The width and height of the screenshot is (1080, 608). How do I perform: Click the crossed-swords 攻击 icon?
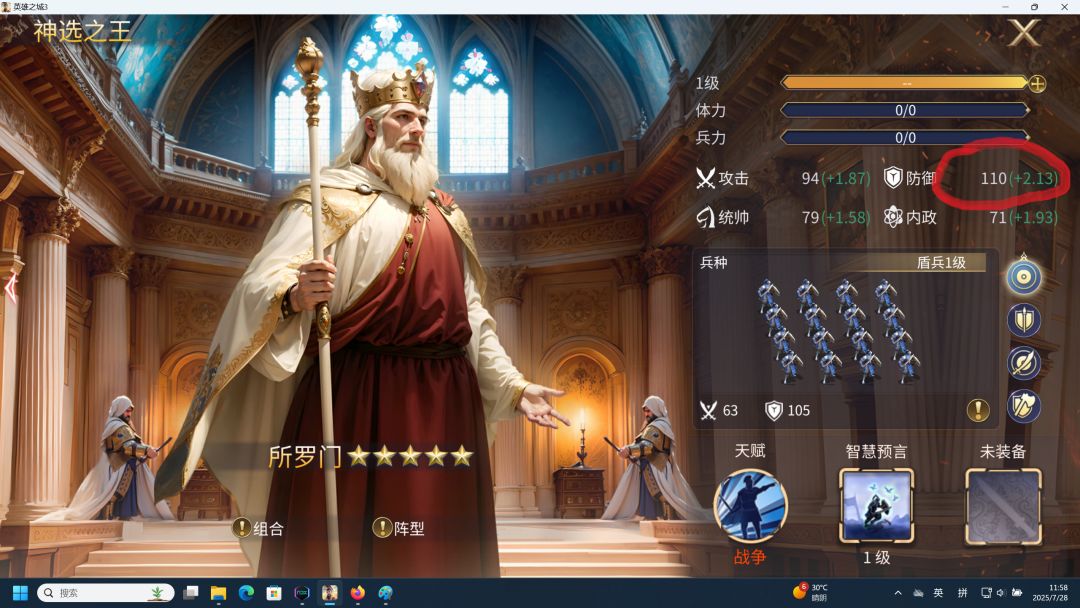pyautogui.click(x=705, y=178)
